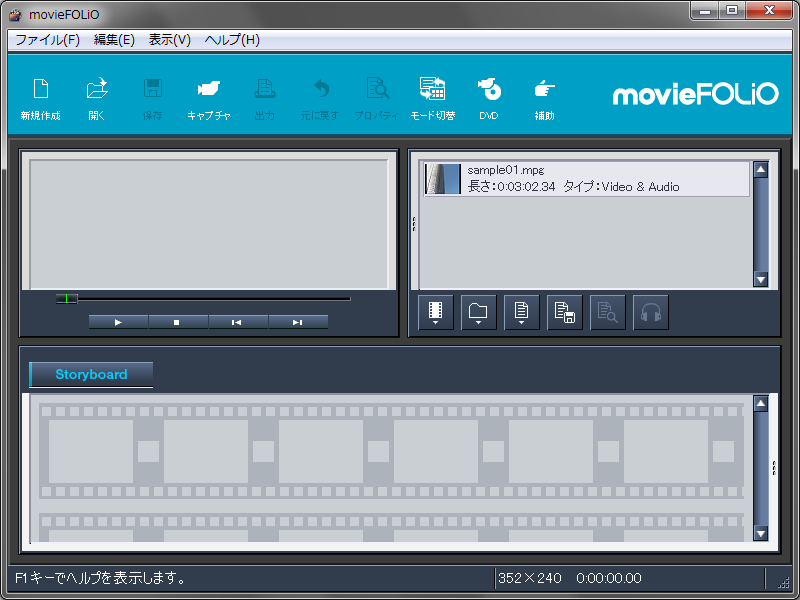Maximize the movieFOLiO window
Screen dimensions: 800x600
pos(732,10)
